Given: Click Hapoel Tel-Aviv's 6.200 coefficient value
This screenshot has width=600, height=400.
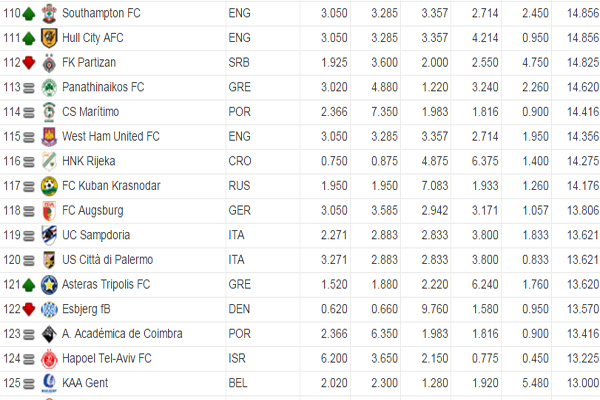Looking at the screenshot, I should click(x=335, y=357).
